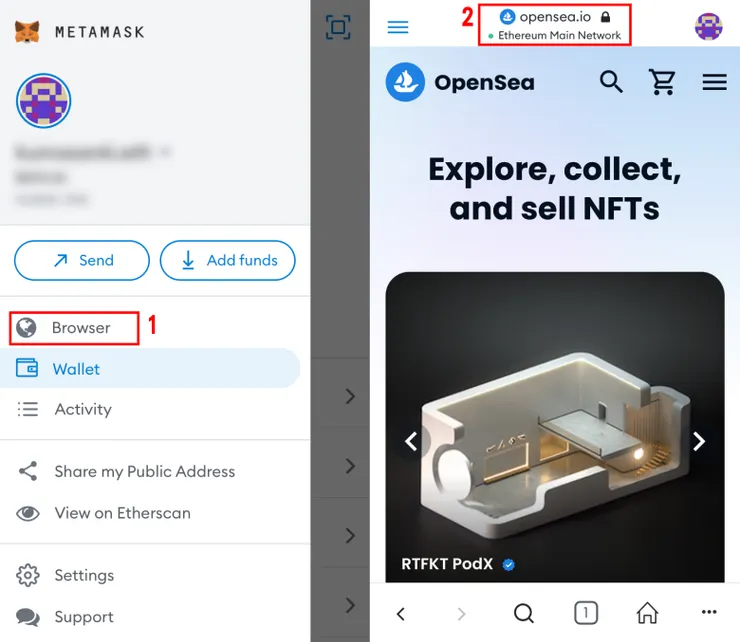Open View on Etherscan link
Image resolution: width=740 pixels, height=642 pixels.
coord(121,513)
